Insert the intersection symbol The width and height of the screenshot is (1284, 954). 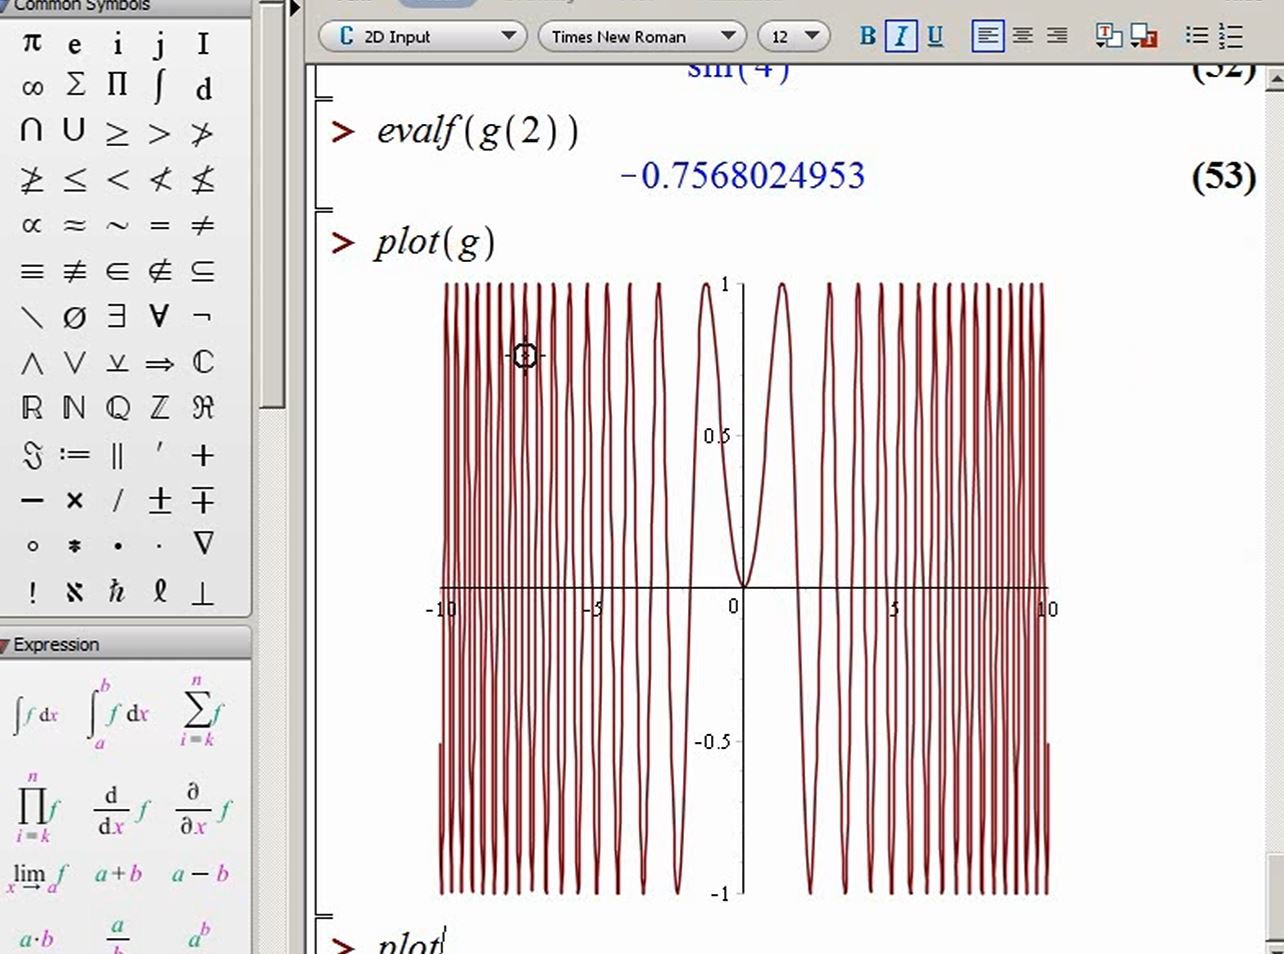(32, 131)
